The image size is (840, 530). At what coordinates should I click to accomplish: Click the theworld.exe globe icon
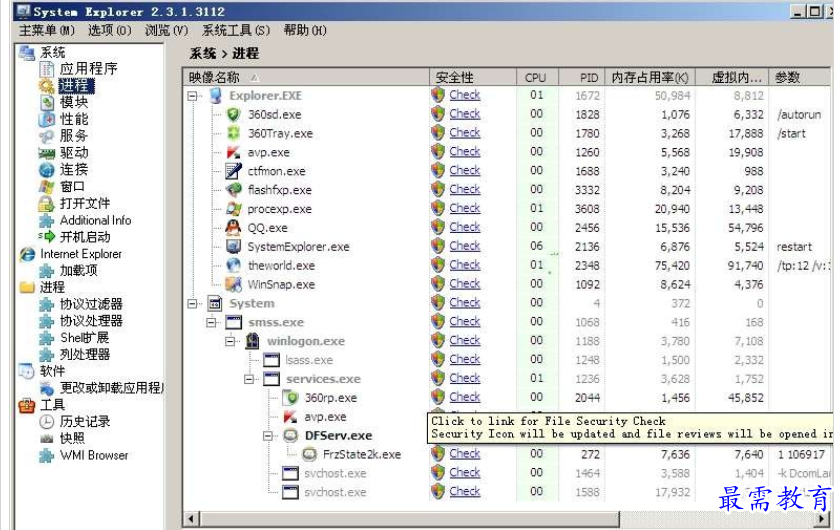point(233,265)
